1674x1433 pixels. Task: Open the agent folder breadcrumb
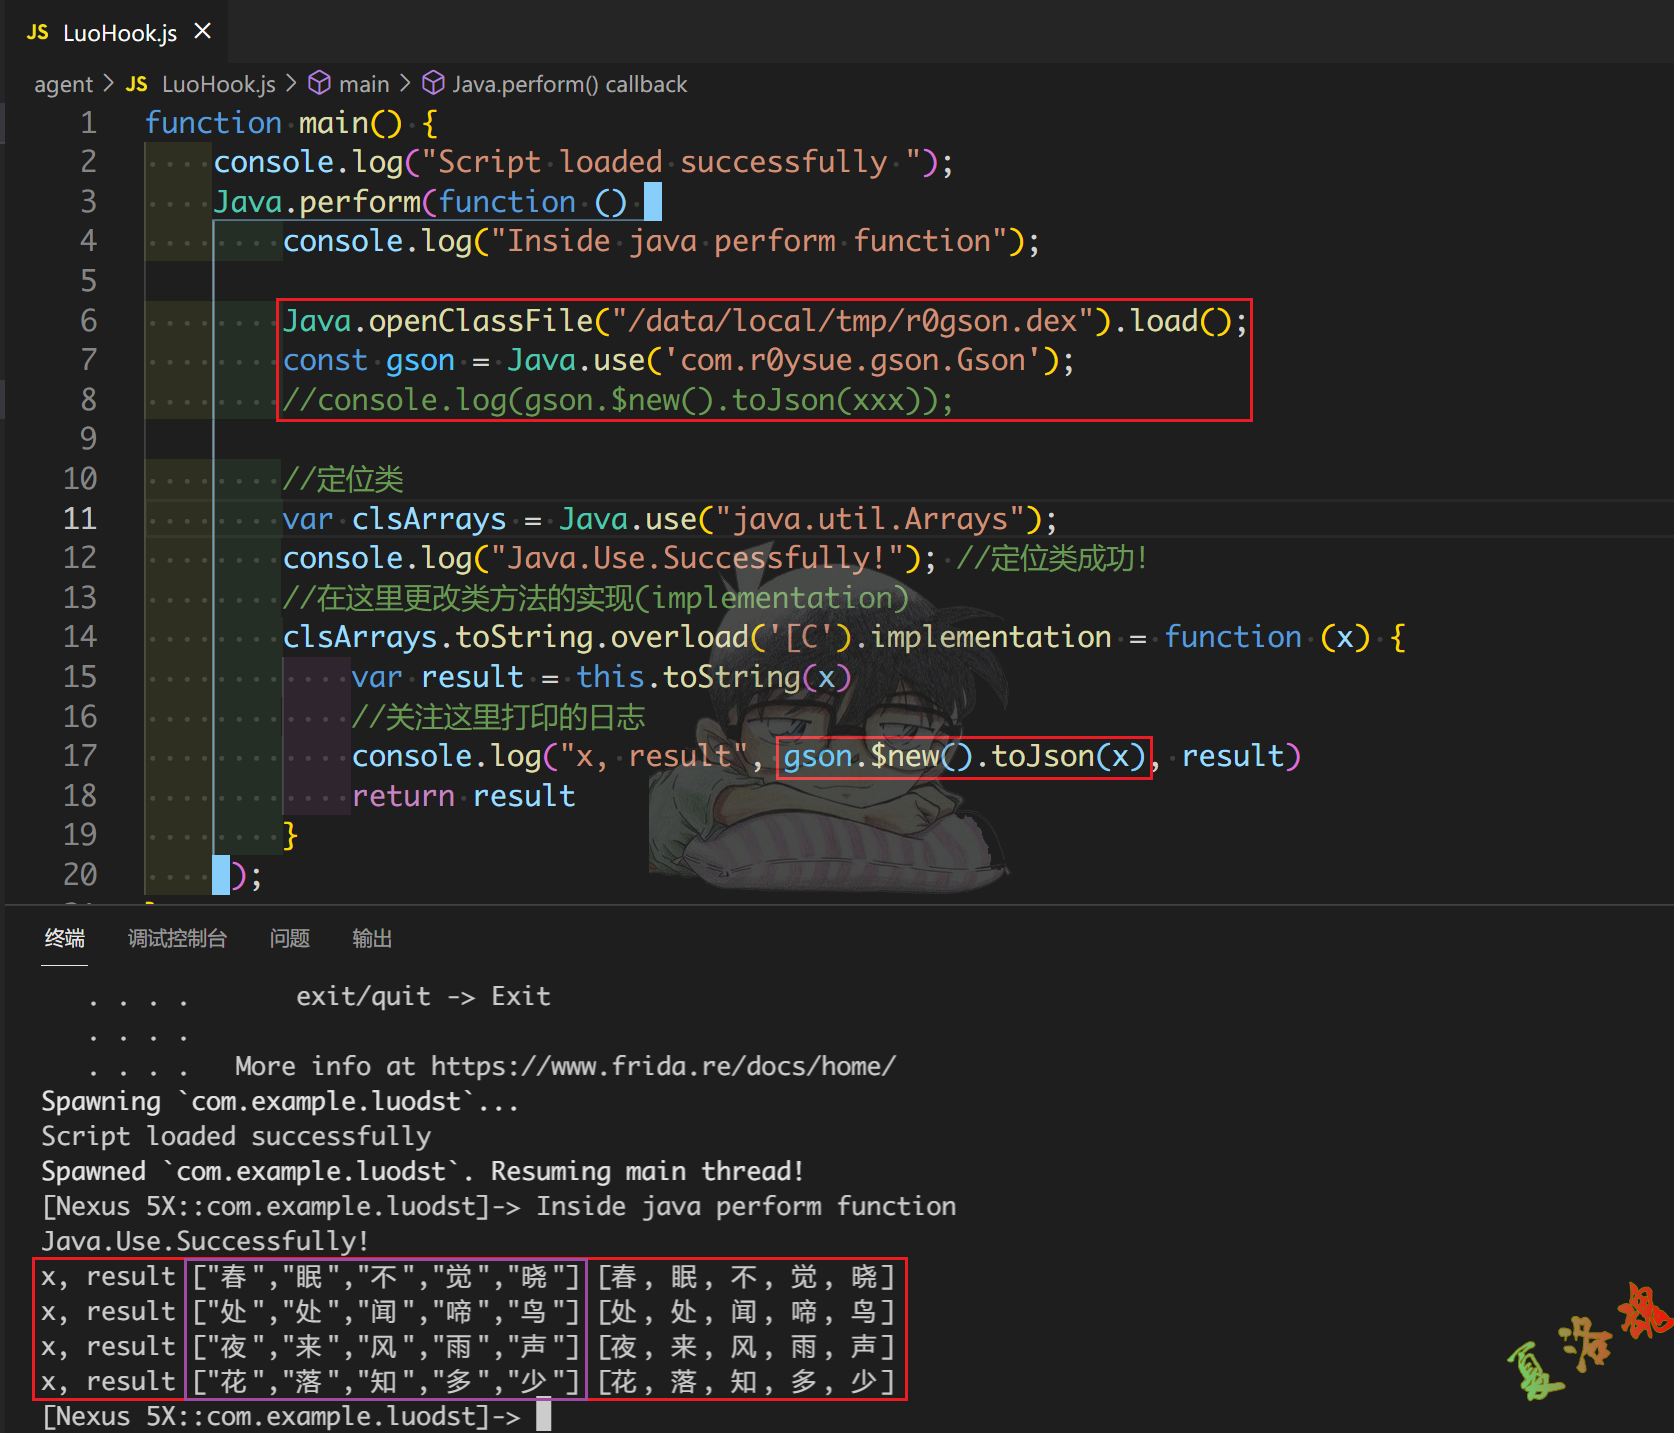[63, 84]
